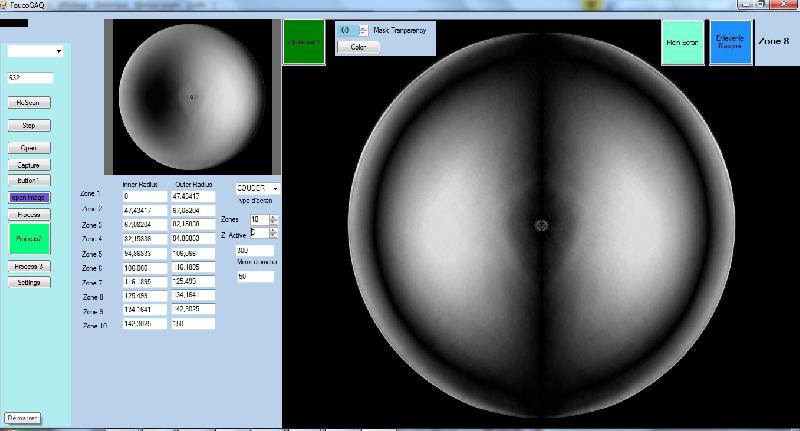Viewport: 800px width, 431px height.
Task: Click the Open button
Action: tap(29, 148)
